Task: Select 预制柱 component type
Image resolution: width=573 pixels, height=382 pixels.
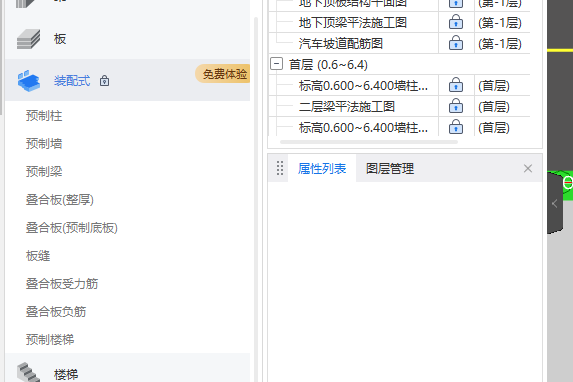Action: pos(44,116)
